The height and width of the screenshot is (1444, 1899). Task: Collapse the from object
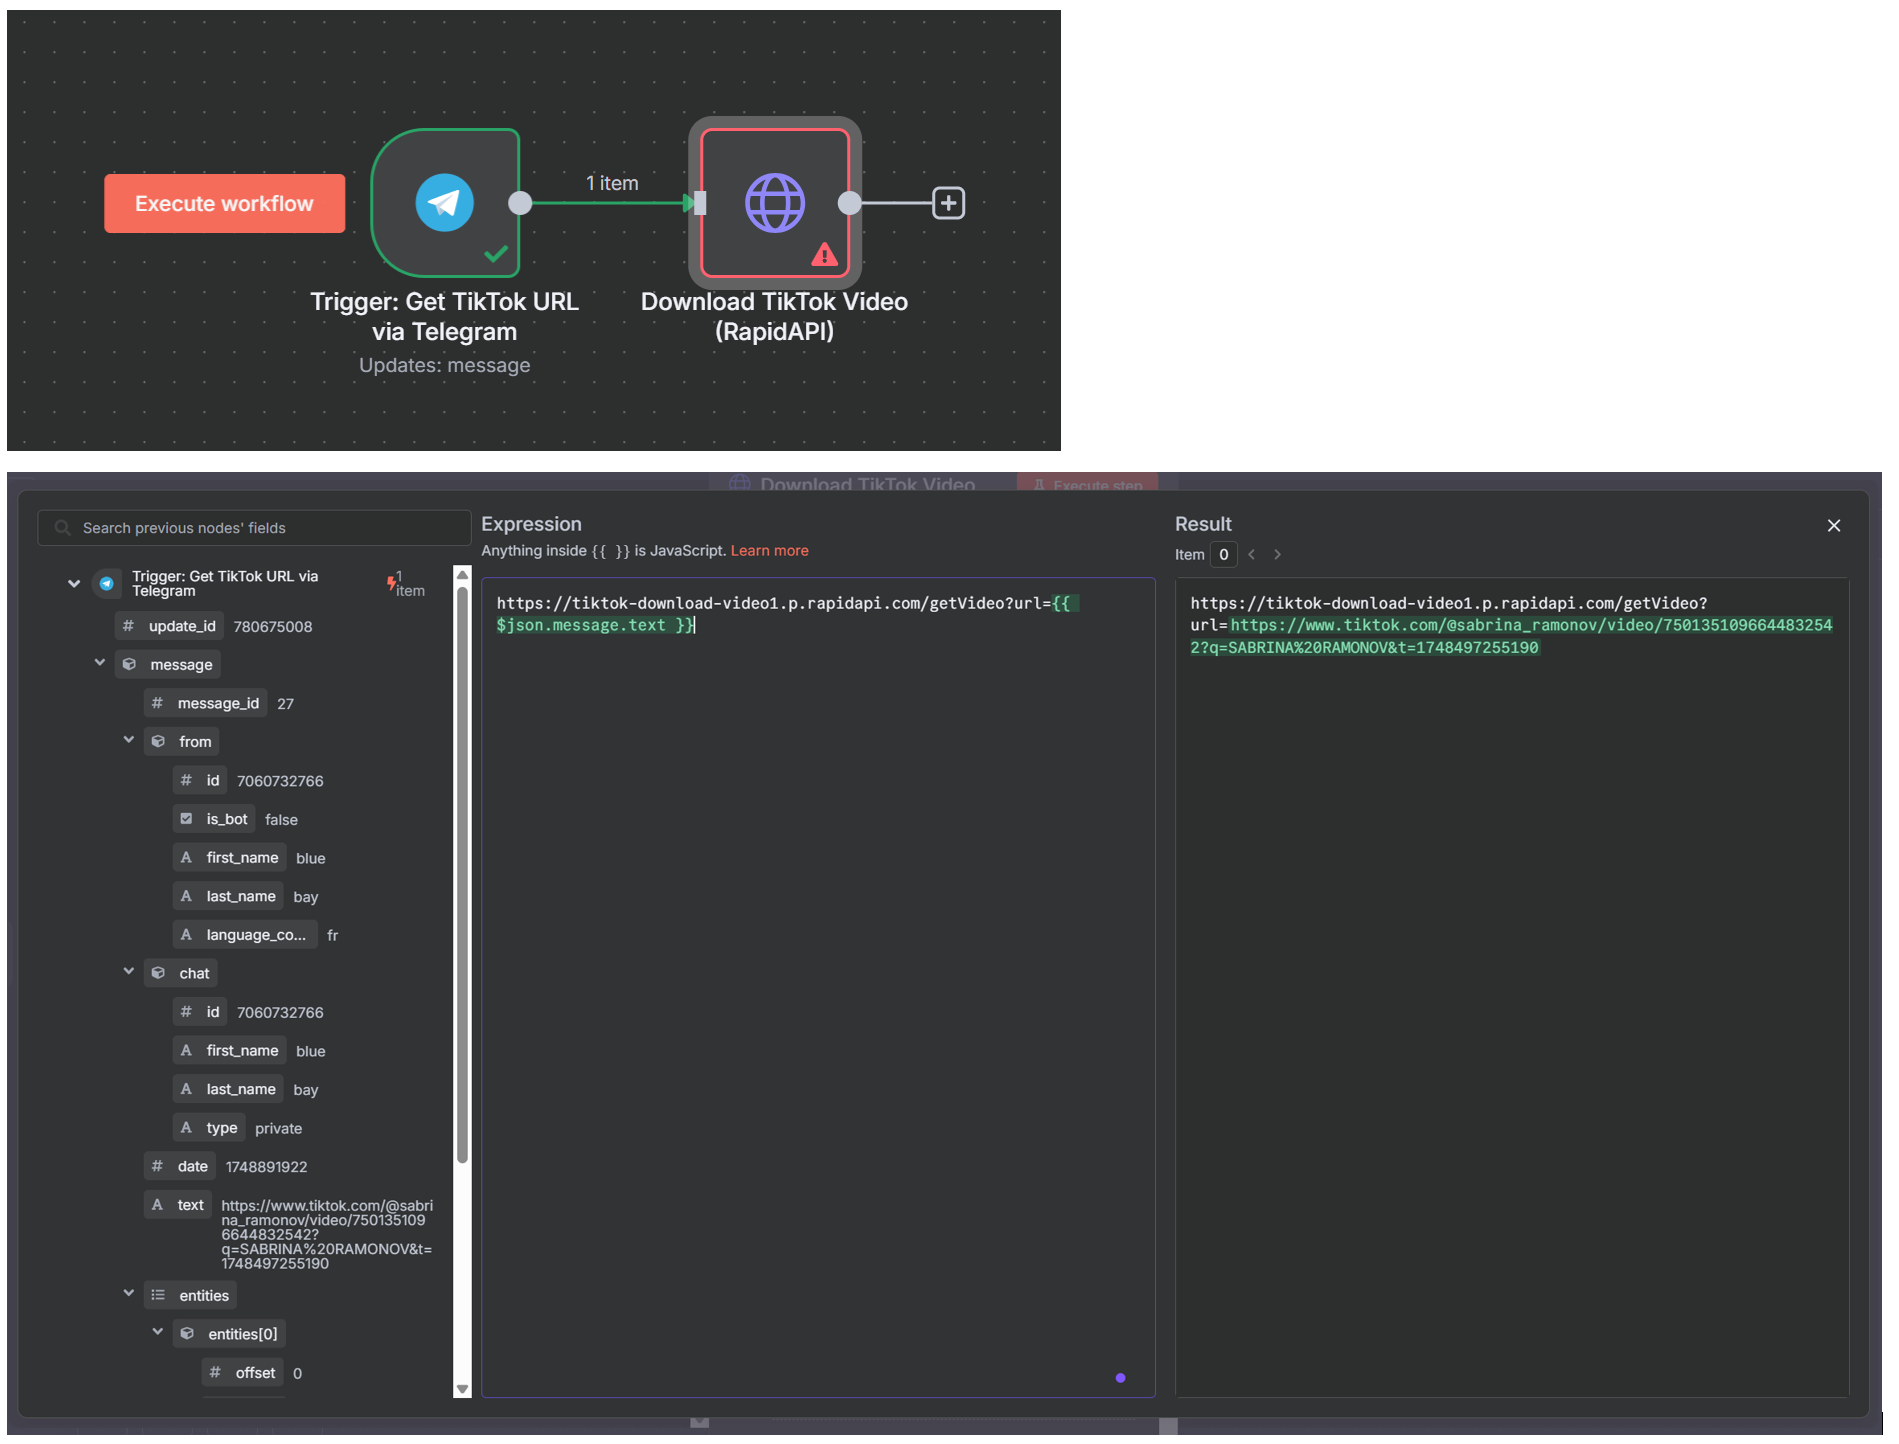129,740
